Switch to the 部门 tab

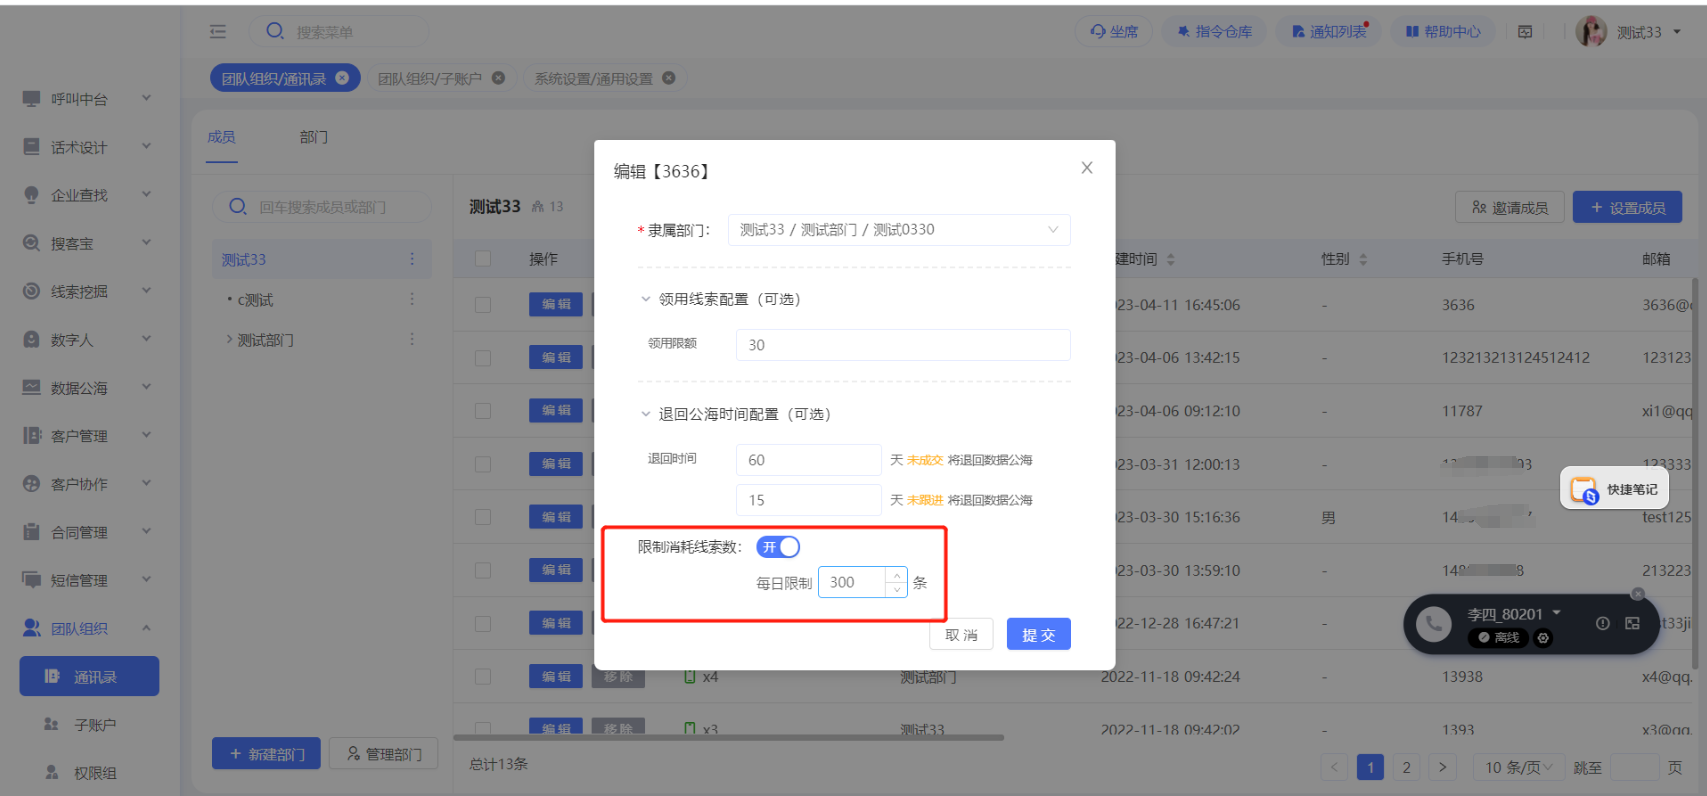(314, 137)
